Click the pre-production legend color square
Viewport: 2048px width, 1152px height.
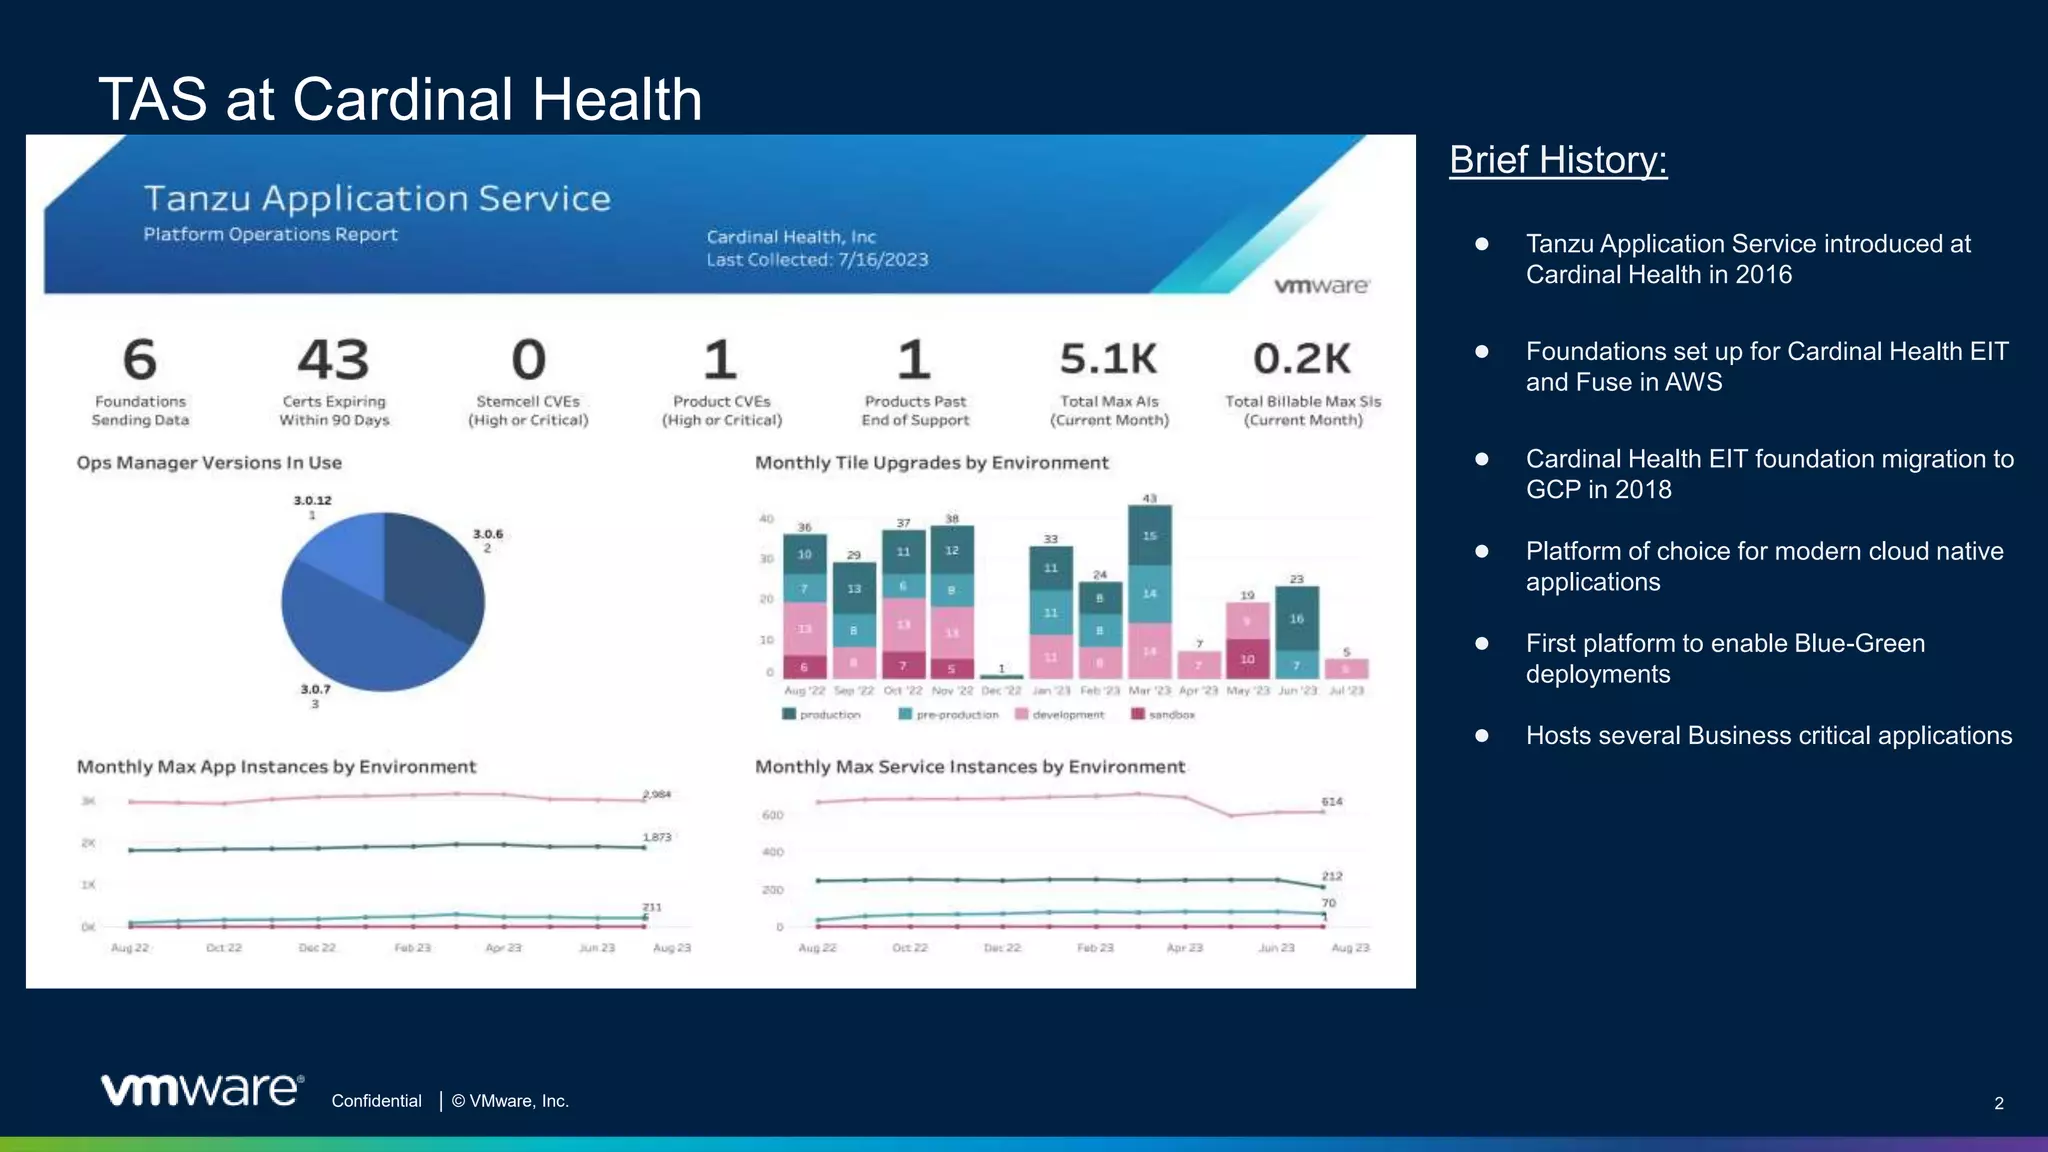pos(905,714)
